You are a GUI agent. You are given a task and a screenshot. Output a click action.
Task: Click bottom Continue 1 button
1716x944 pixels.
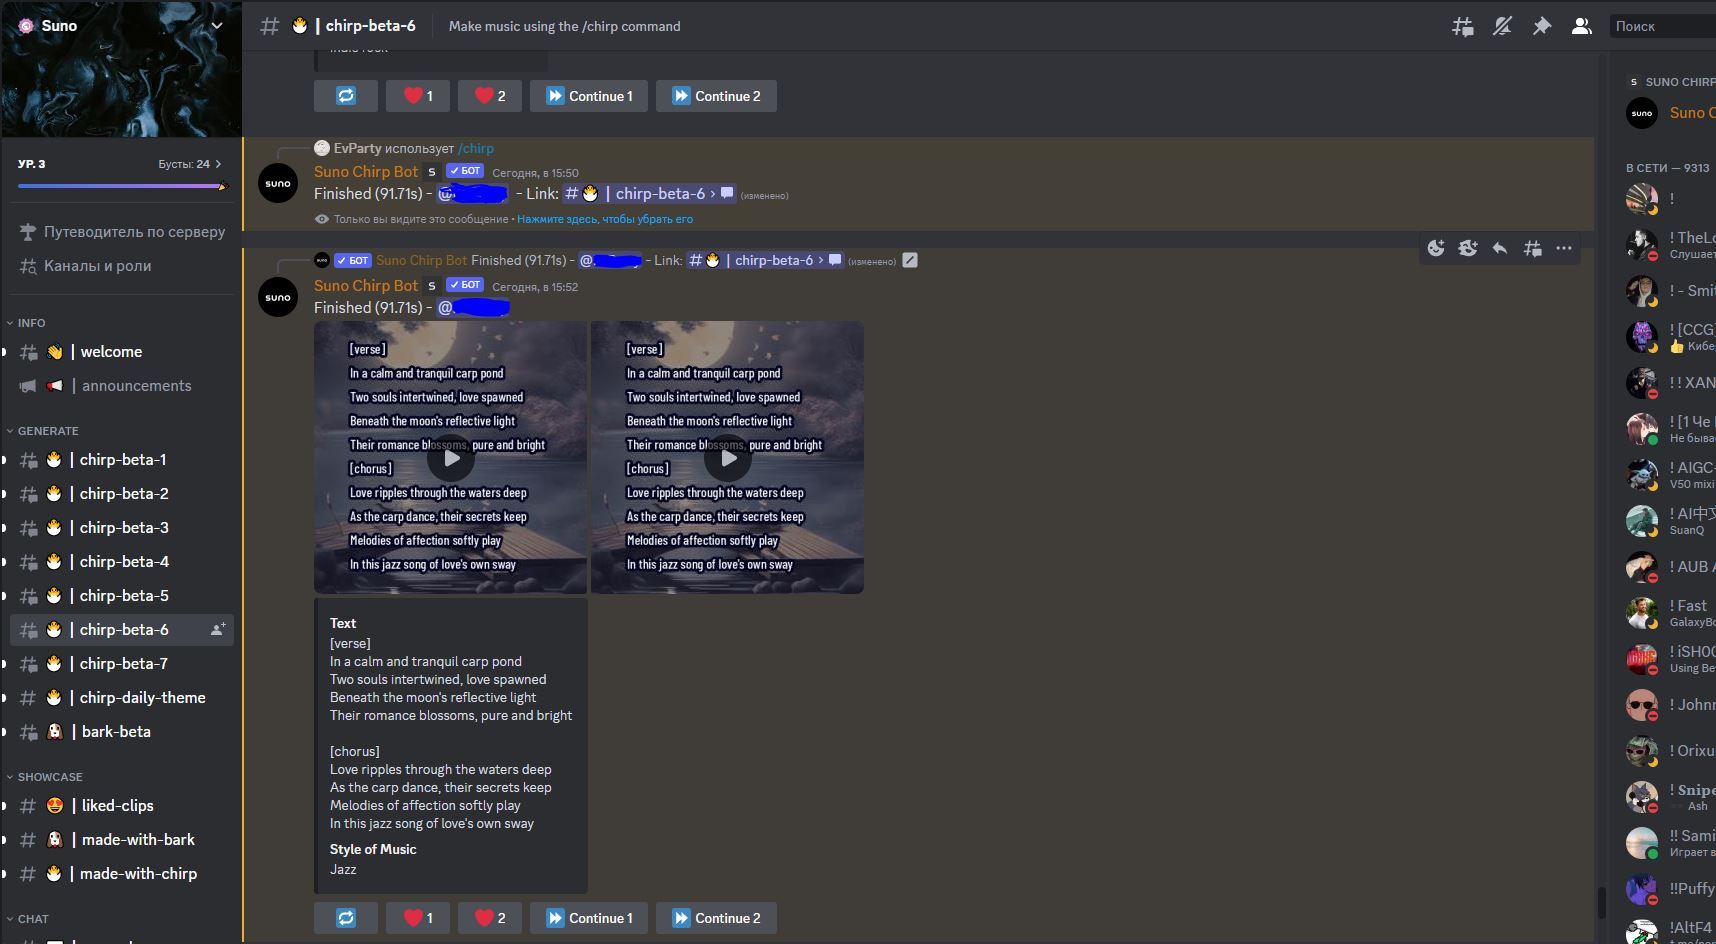point(589,918)
